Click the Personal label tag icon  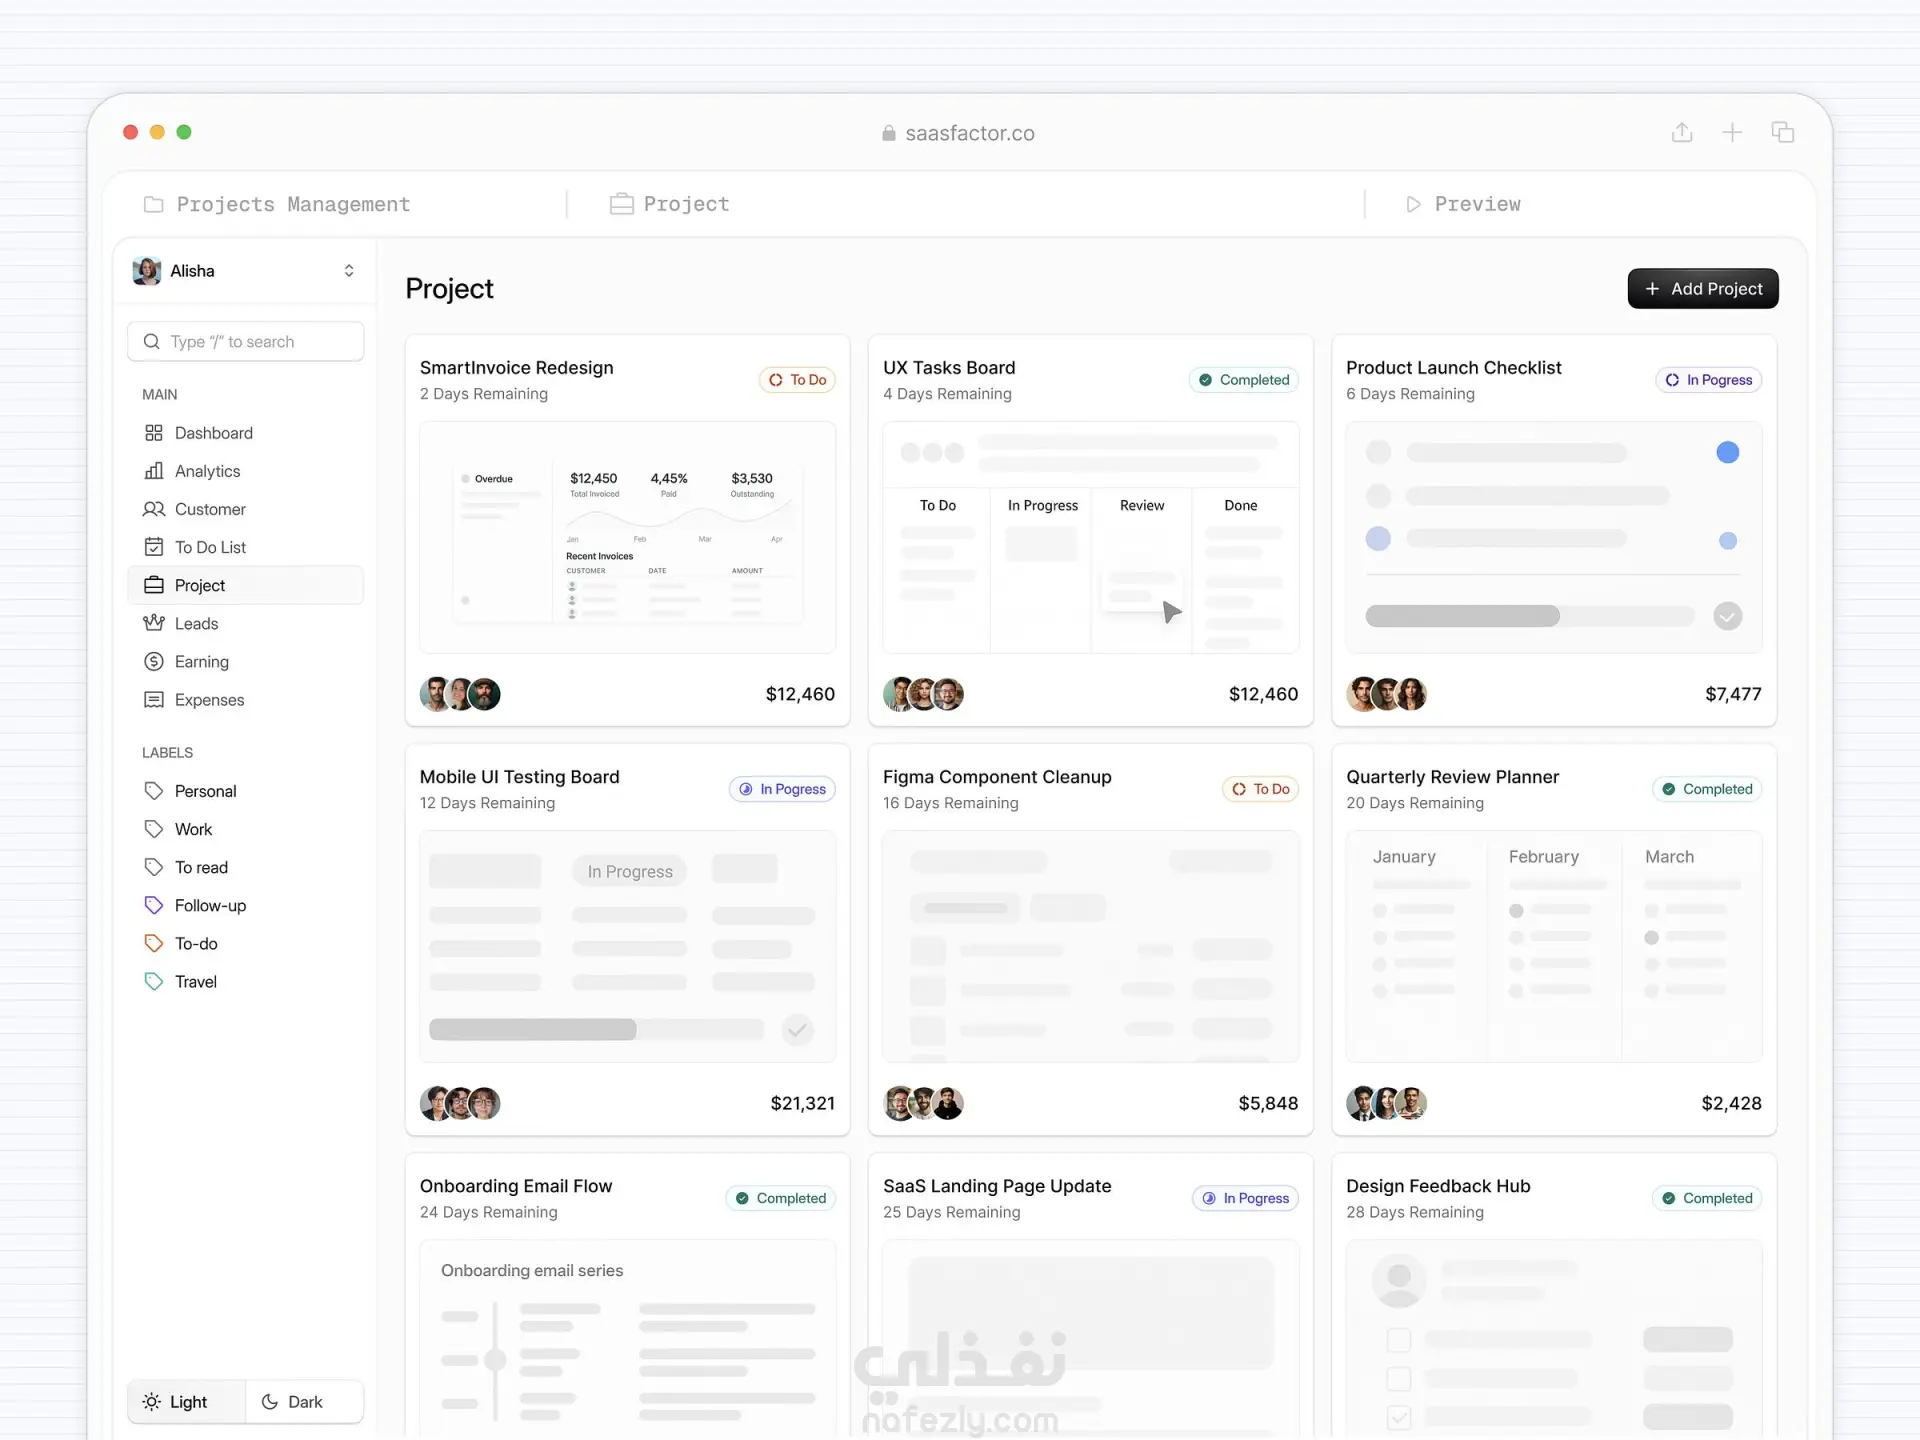point(153,791)
